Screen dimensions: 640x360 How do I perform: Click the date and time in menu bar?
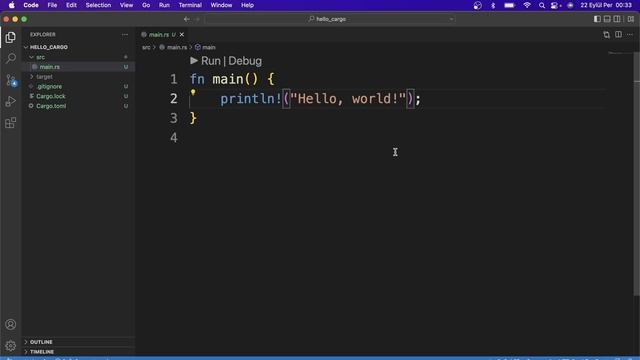(606, 5)
